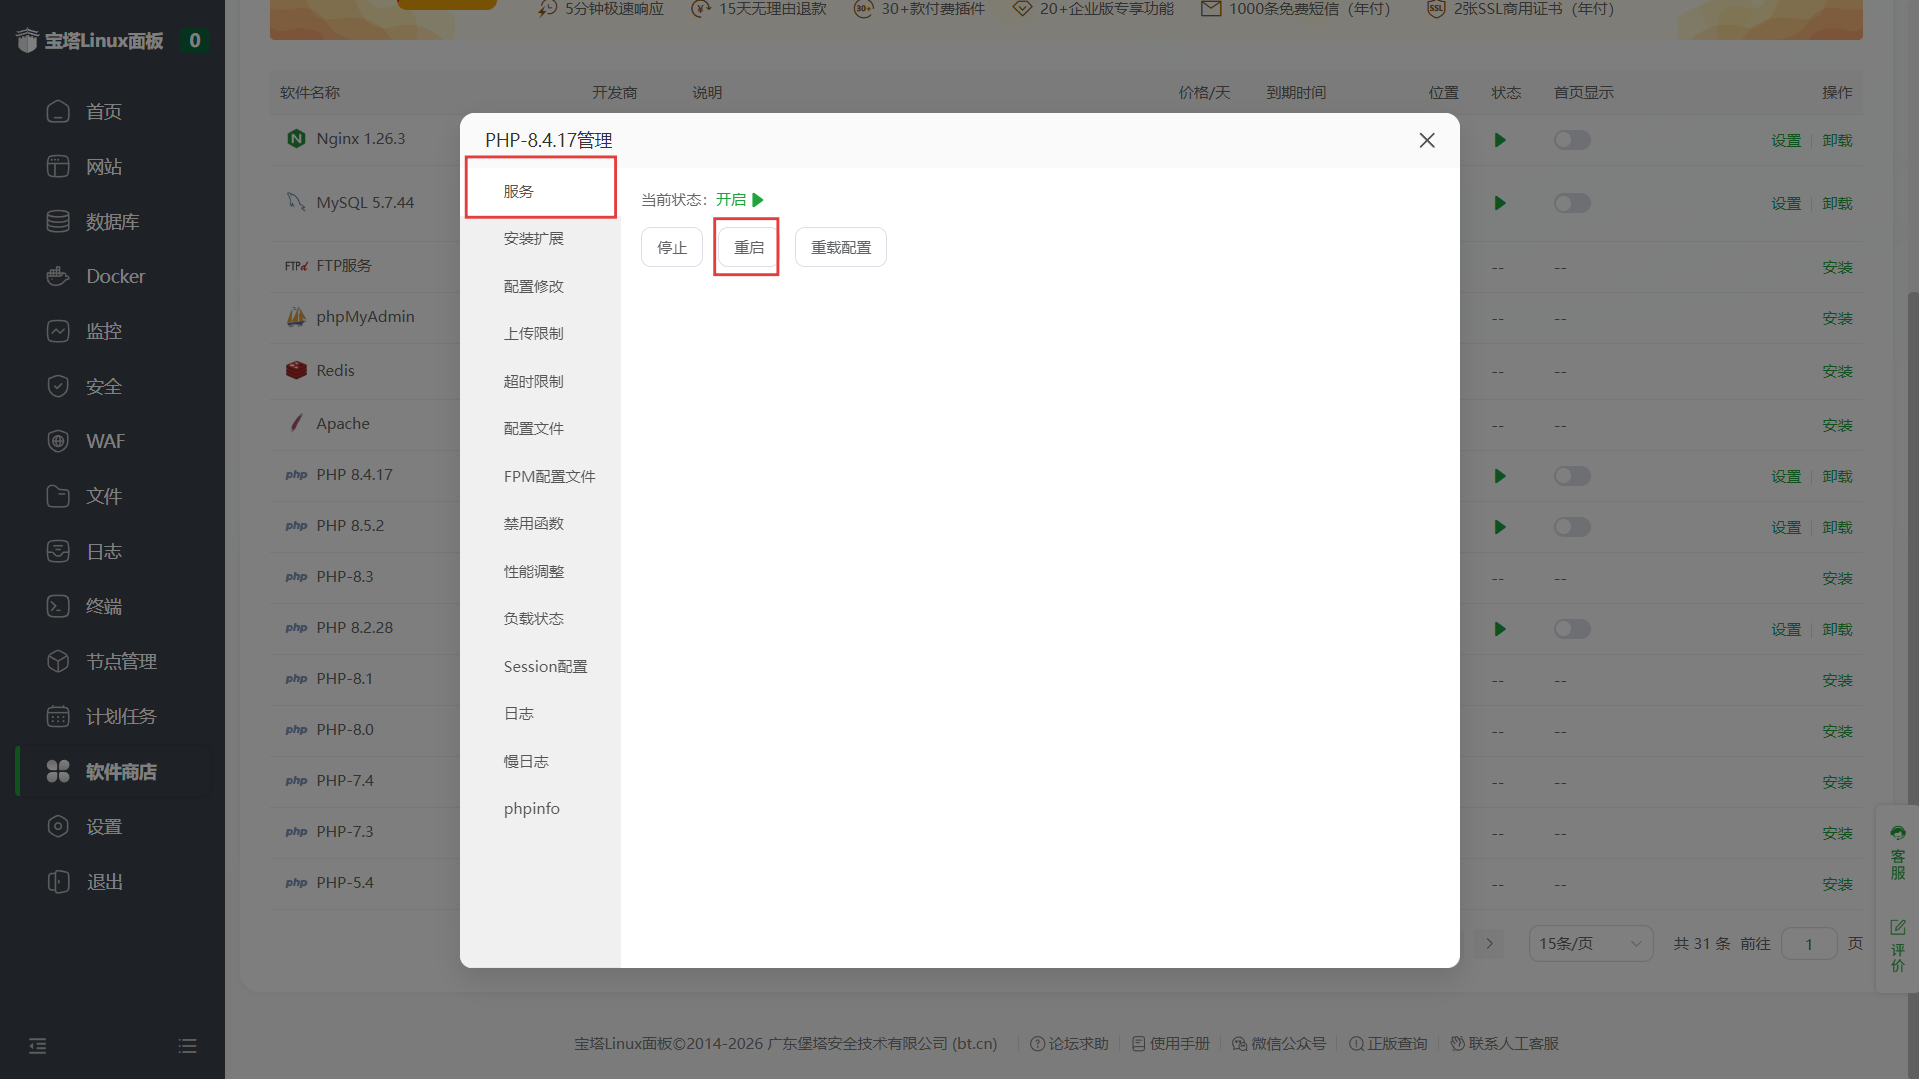Open the 终端 terminal from sidebar
The image size is (1919, 1079).
102,606
